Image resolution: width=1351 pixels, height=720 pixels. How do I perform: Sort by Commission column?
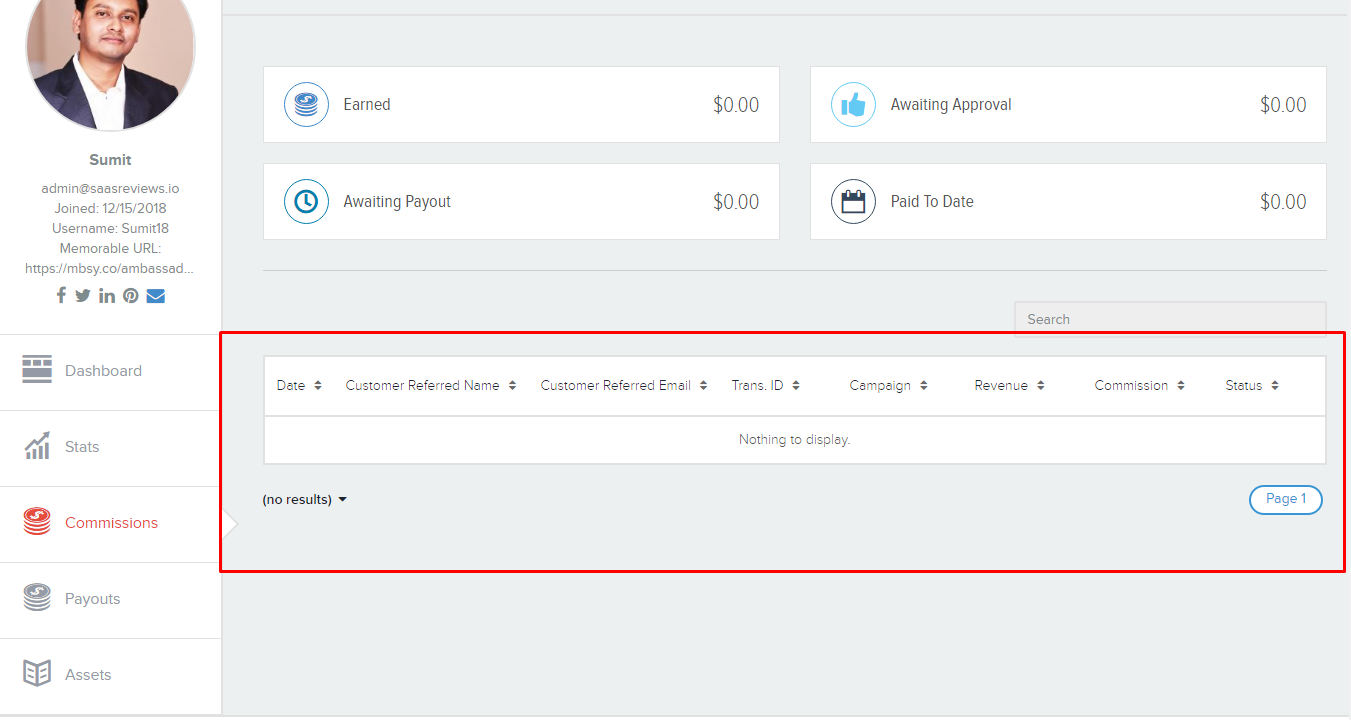1139,385
